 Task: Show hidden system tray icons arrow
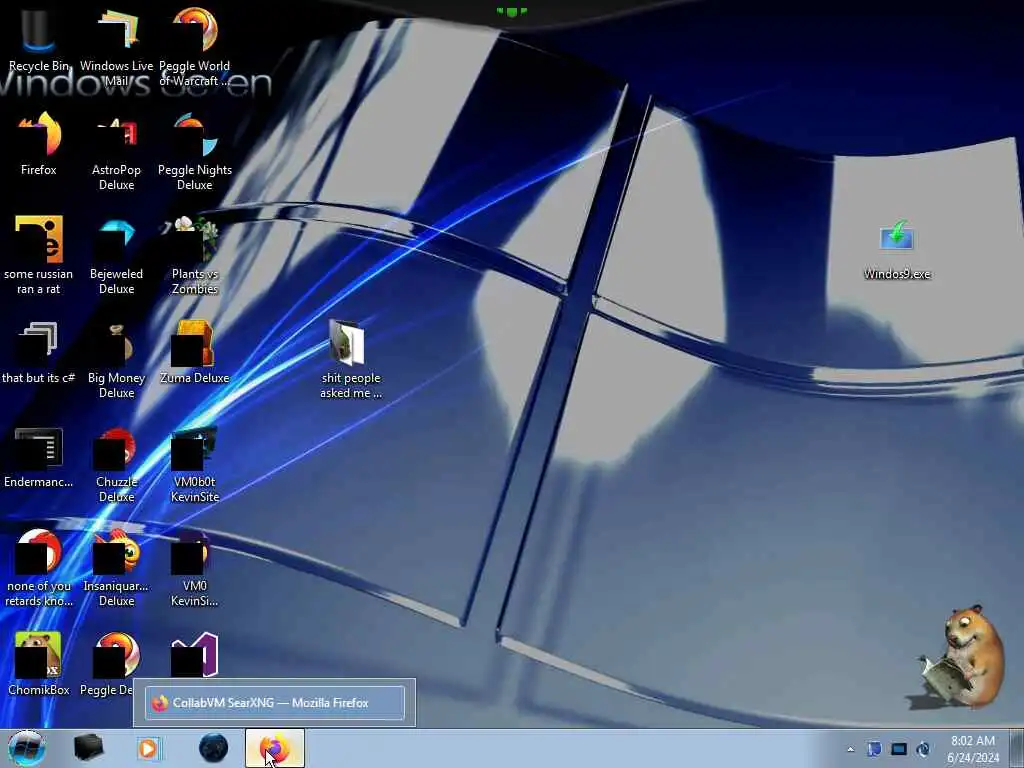pos(850,749)
